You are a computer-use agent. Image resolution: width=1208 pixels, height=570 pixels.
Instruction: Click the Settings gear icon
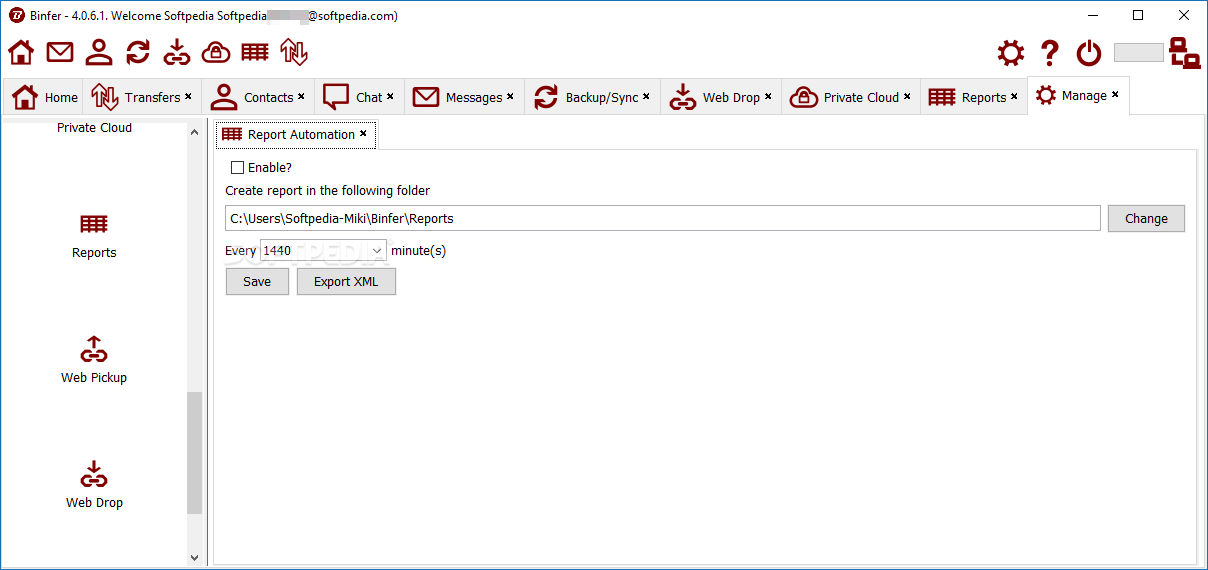[x=1011, y=53]
